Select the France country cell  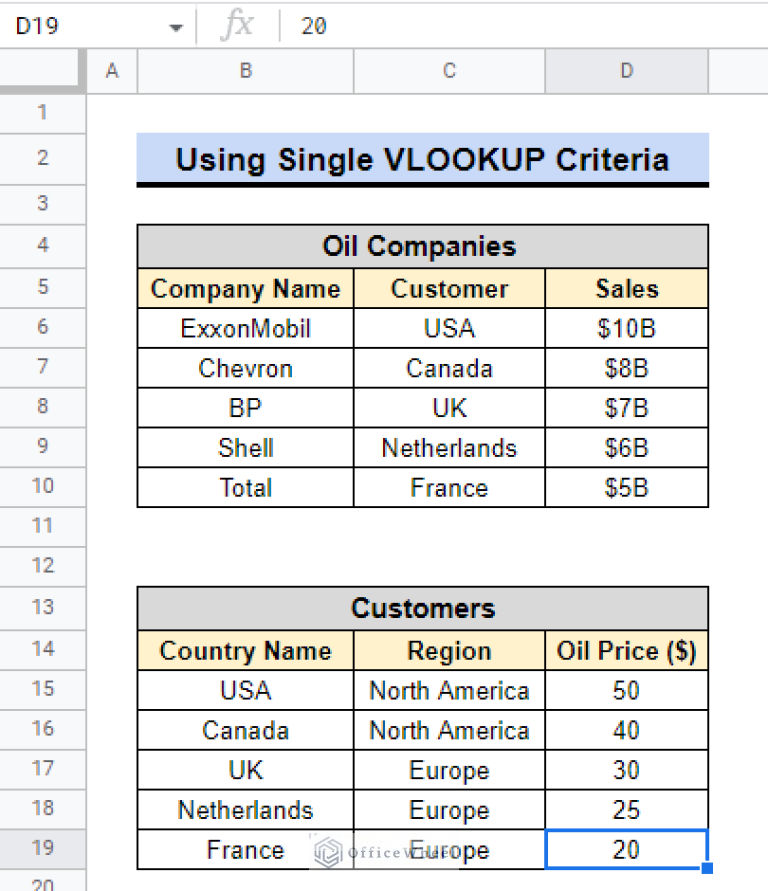click(x=244, y=849)
